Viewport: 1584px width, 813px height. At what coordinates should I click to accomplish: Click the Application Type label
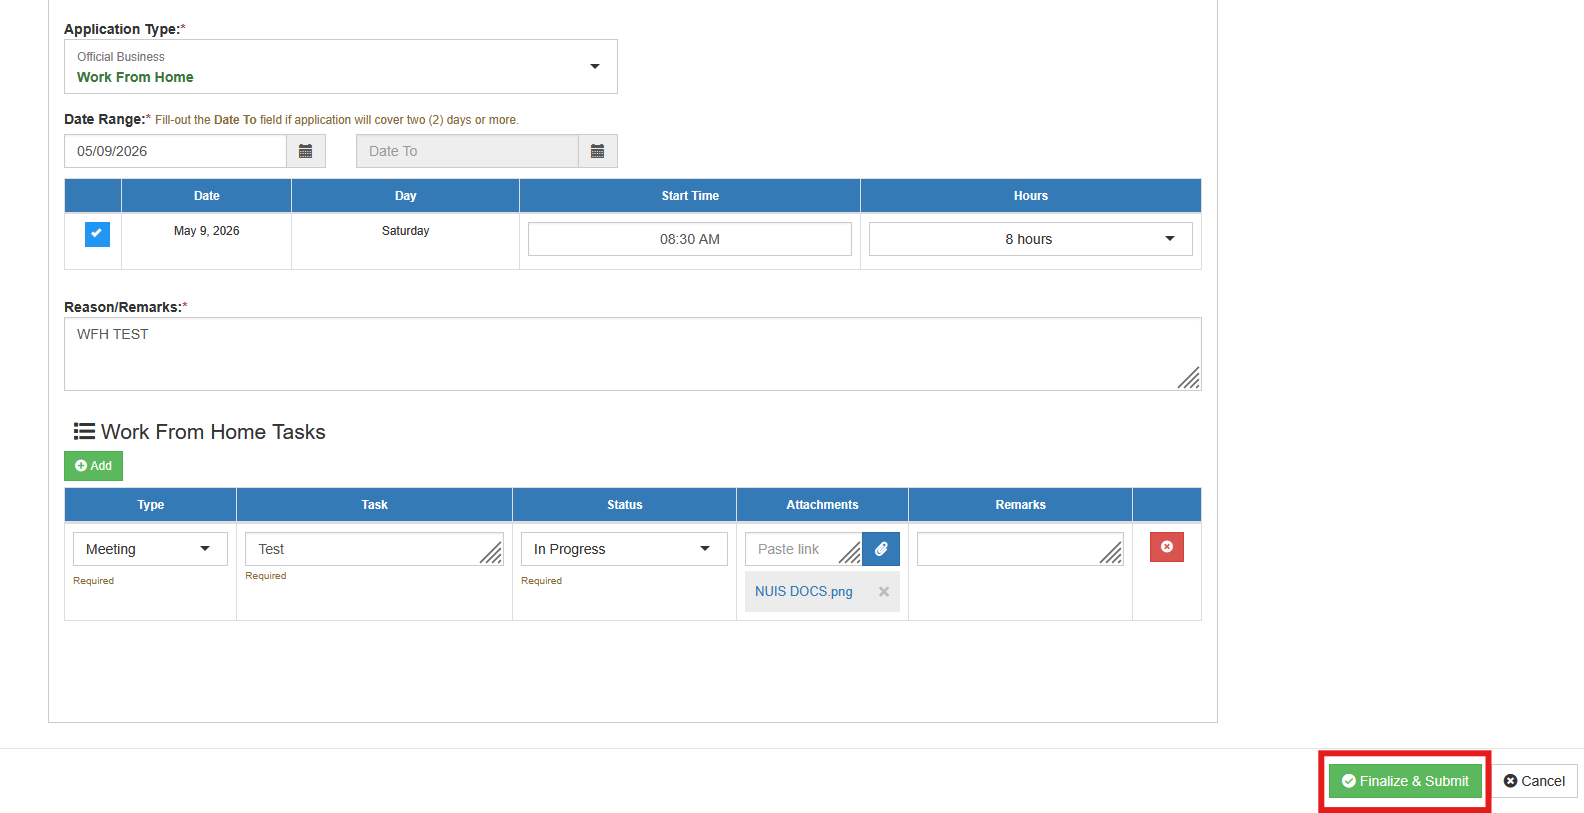(125, 29)
